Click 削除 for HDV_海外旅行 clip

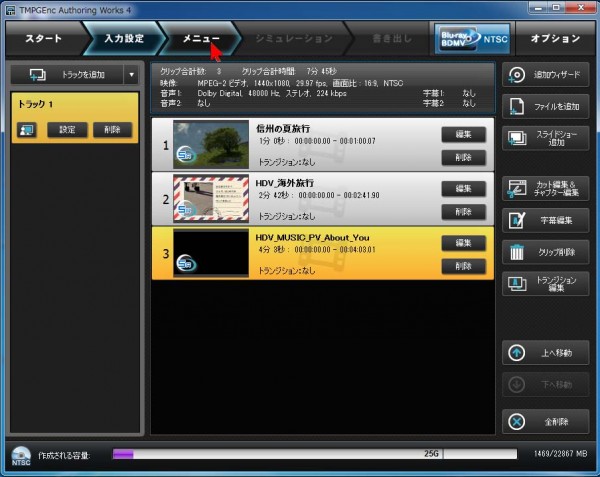pyautogui.click(x=463, y=212)
